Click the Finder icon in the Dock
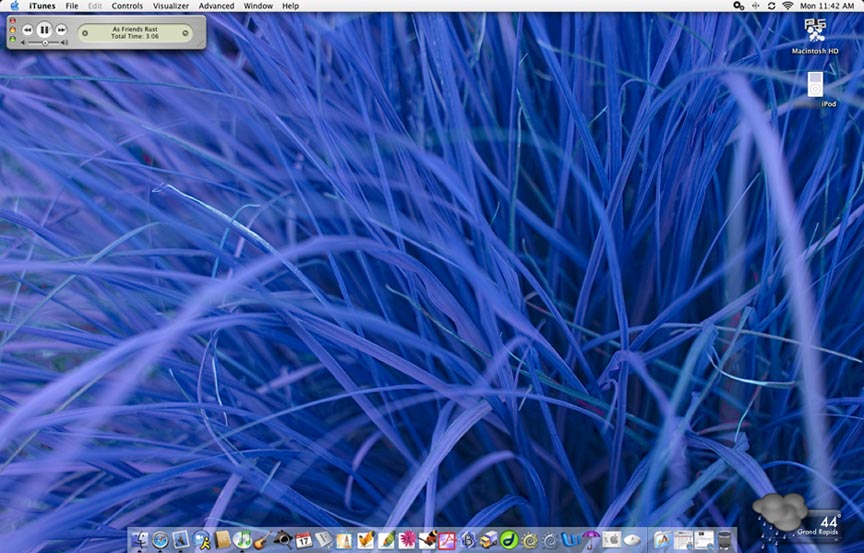 [x=139, y=540]
